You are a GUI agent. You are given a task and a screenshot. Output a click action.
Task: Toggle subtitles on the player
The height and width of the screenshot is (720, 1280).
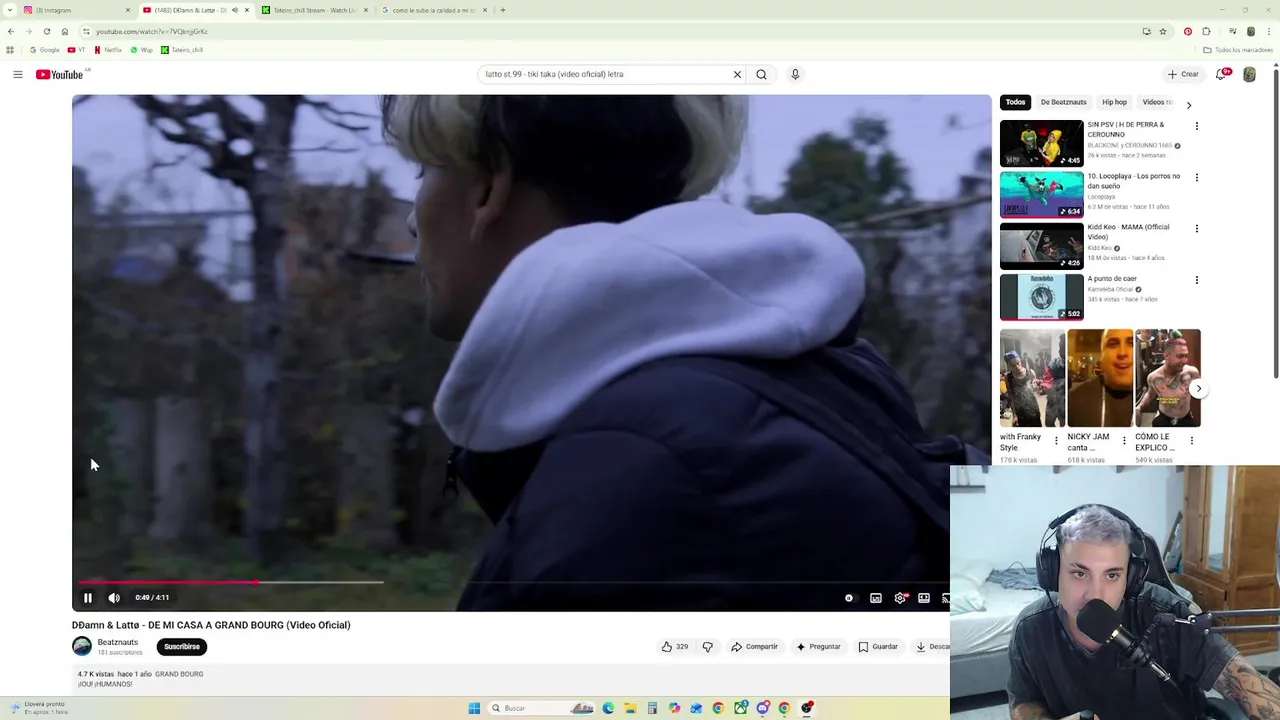(876, 598)
